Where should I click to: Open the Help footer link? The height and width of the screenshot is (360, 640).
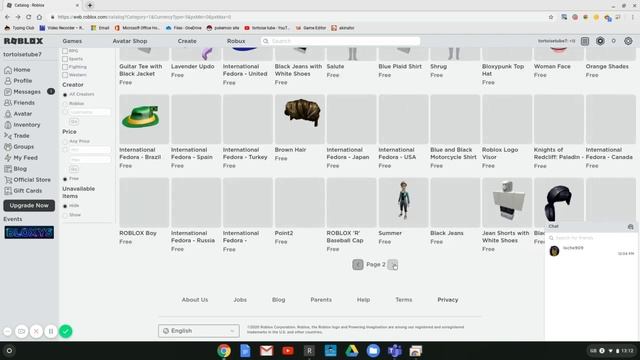pos(363,300)
